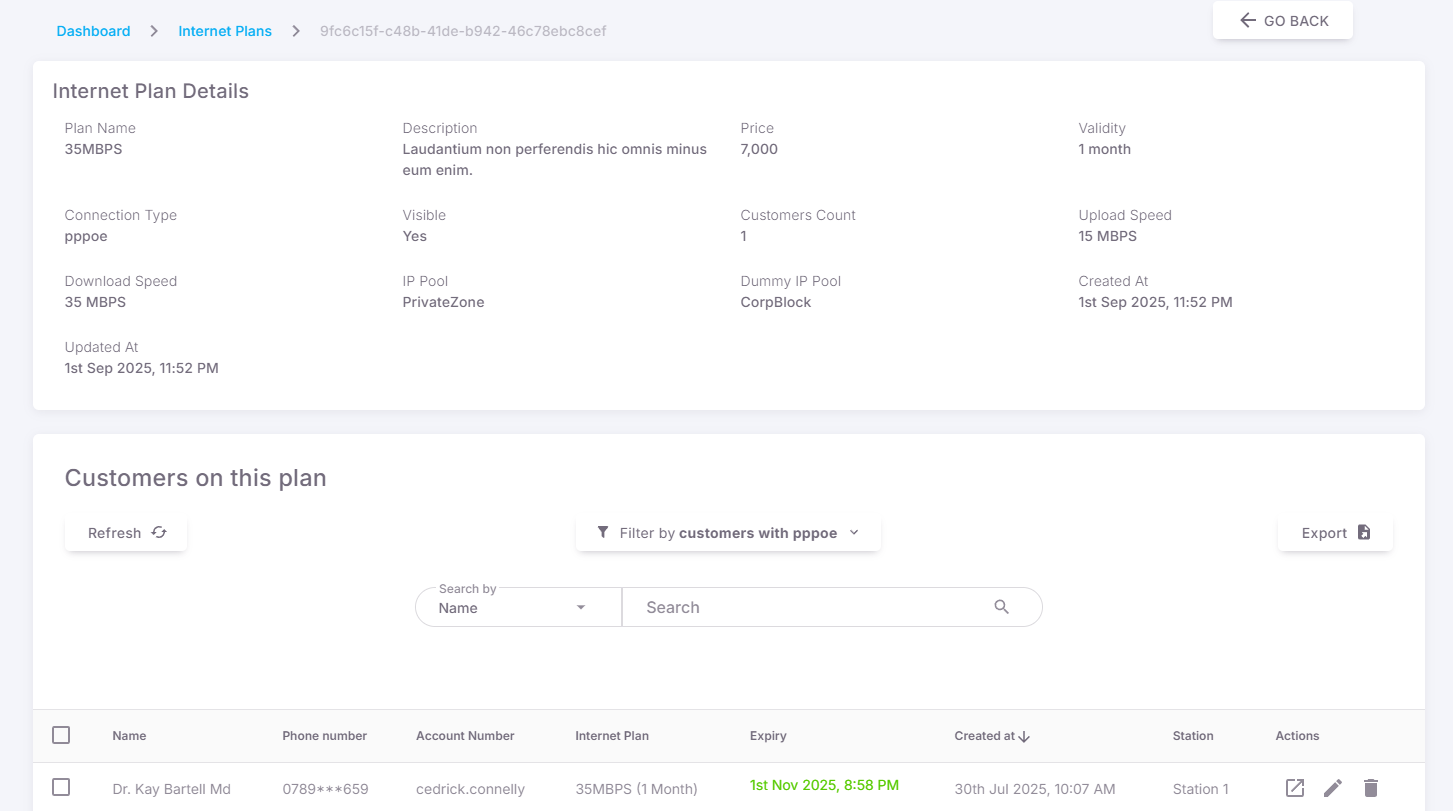Open Internet Plans breadcrumb link
1453x811 pixels.
225,31
